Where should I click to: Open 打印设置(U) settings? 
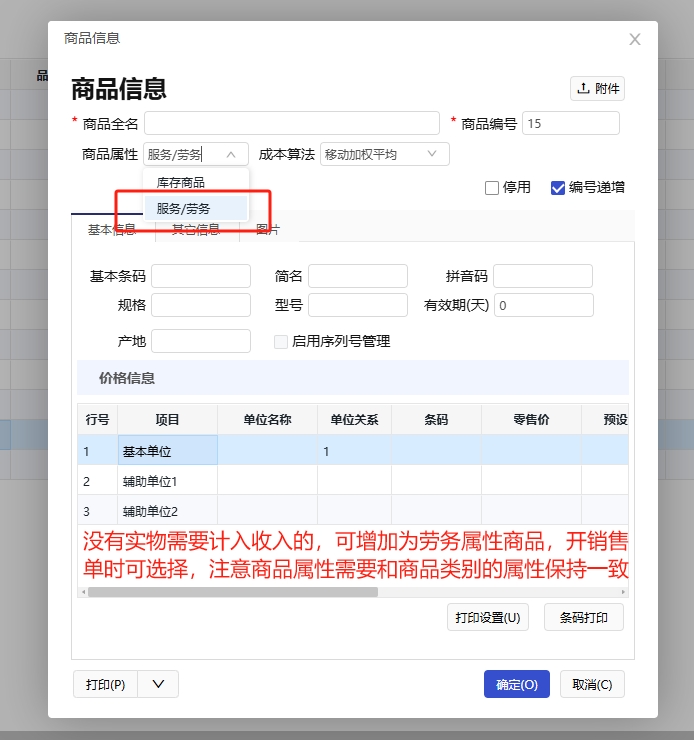[488, 617]
